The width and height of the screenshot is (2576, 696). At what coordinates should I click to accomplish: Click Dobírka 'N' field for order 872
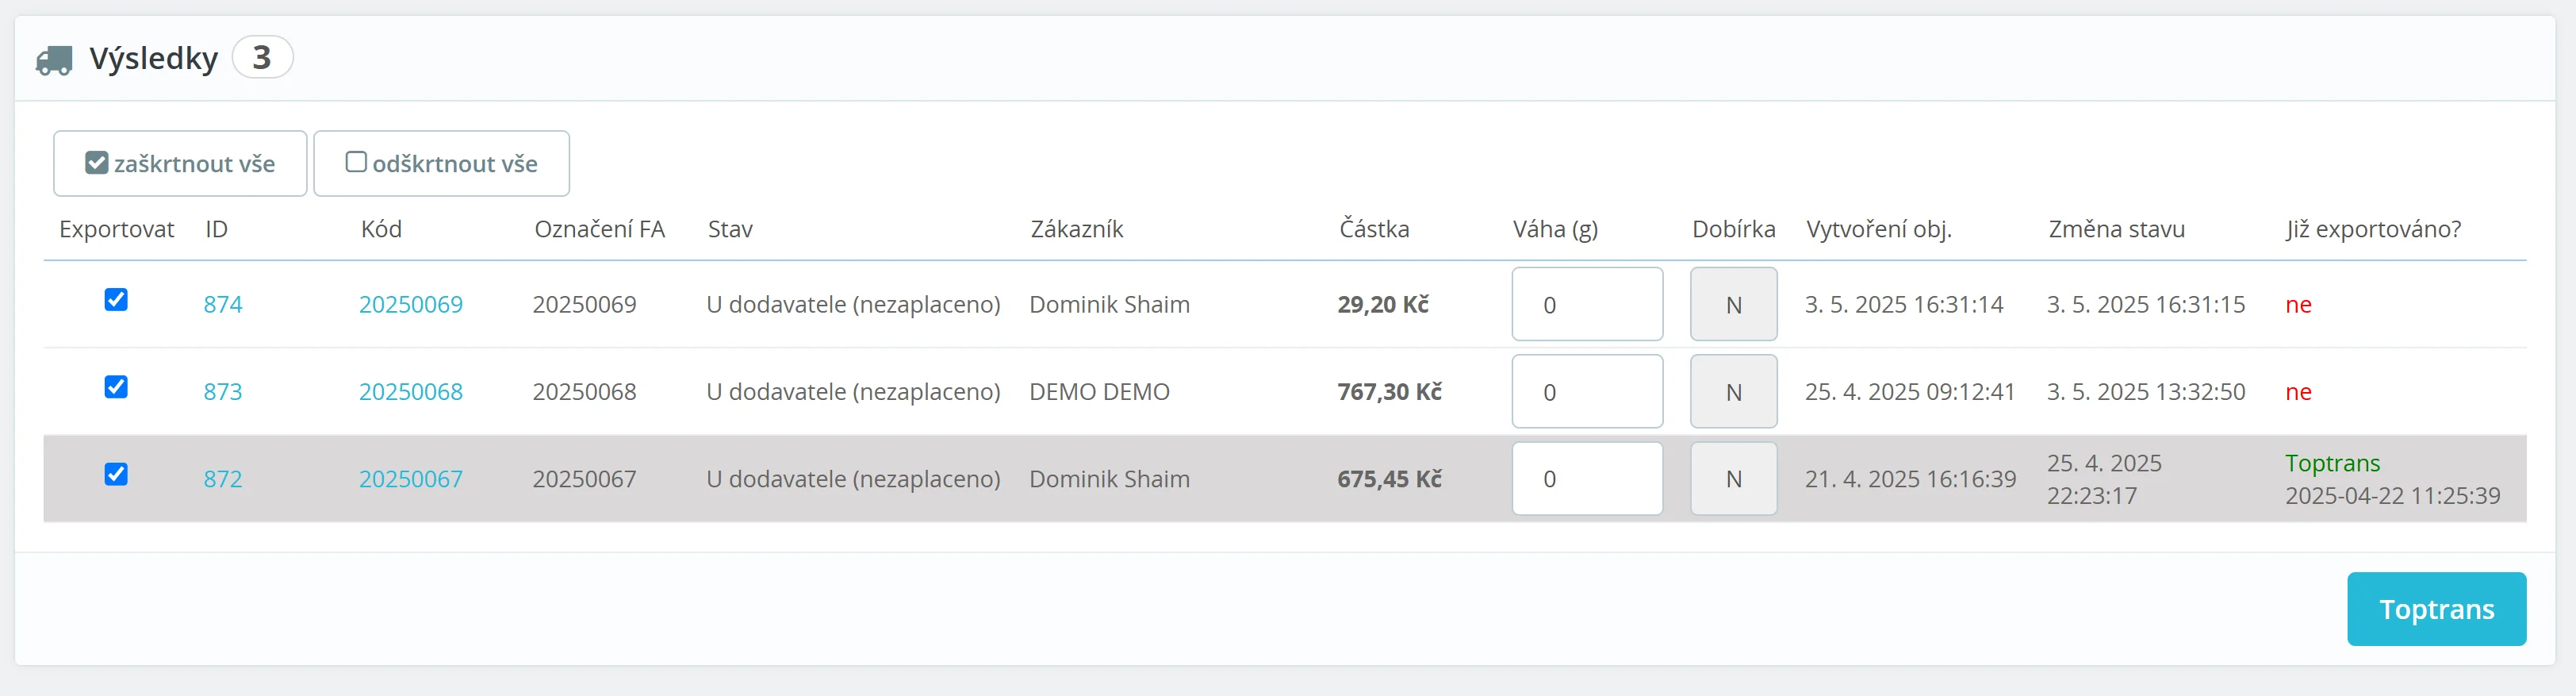(1733, 479)
